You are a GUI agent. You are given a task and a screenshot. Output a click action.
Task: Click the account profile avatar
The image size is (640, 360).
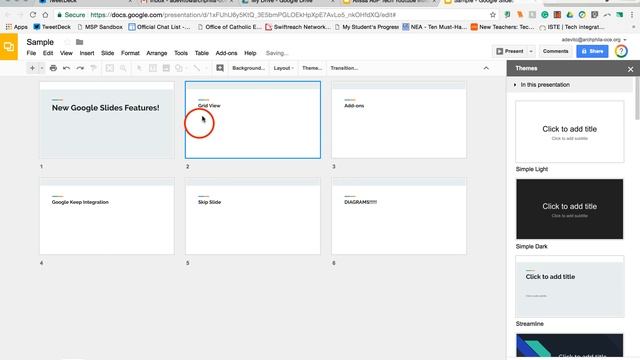(621, 51)
